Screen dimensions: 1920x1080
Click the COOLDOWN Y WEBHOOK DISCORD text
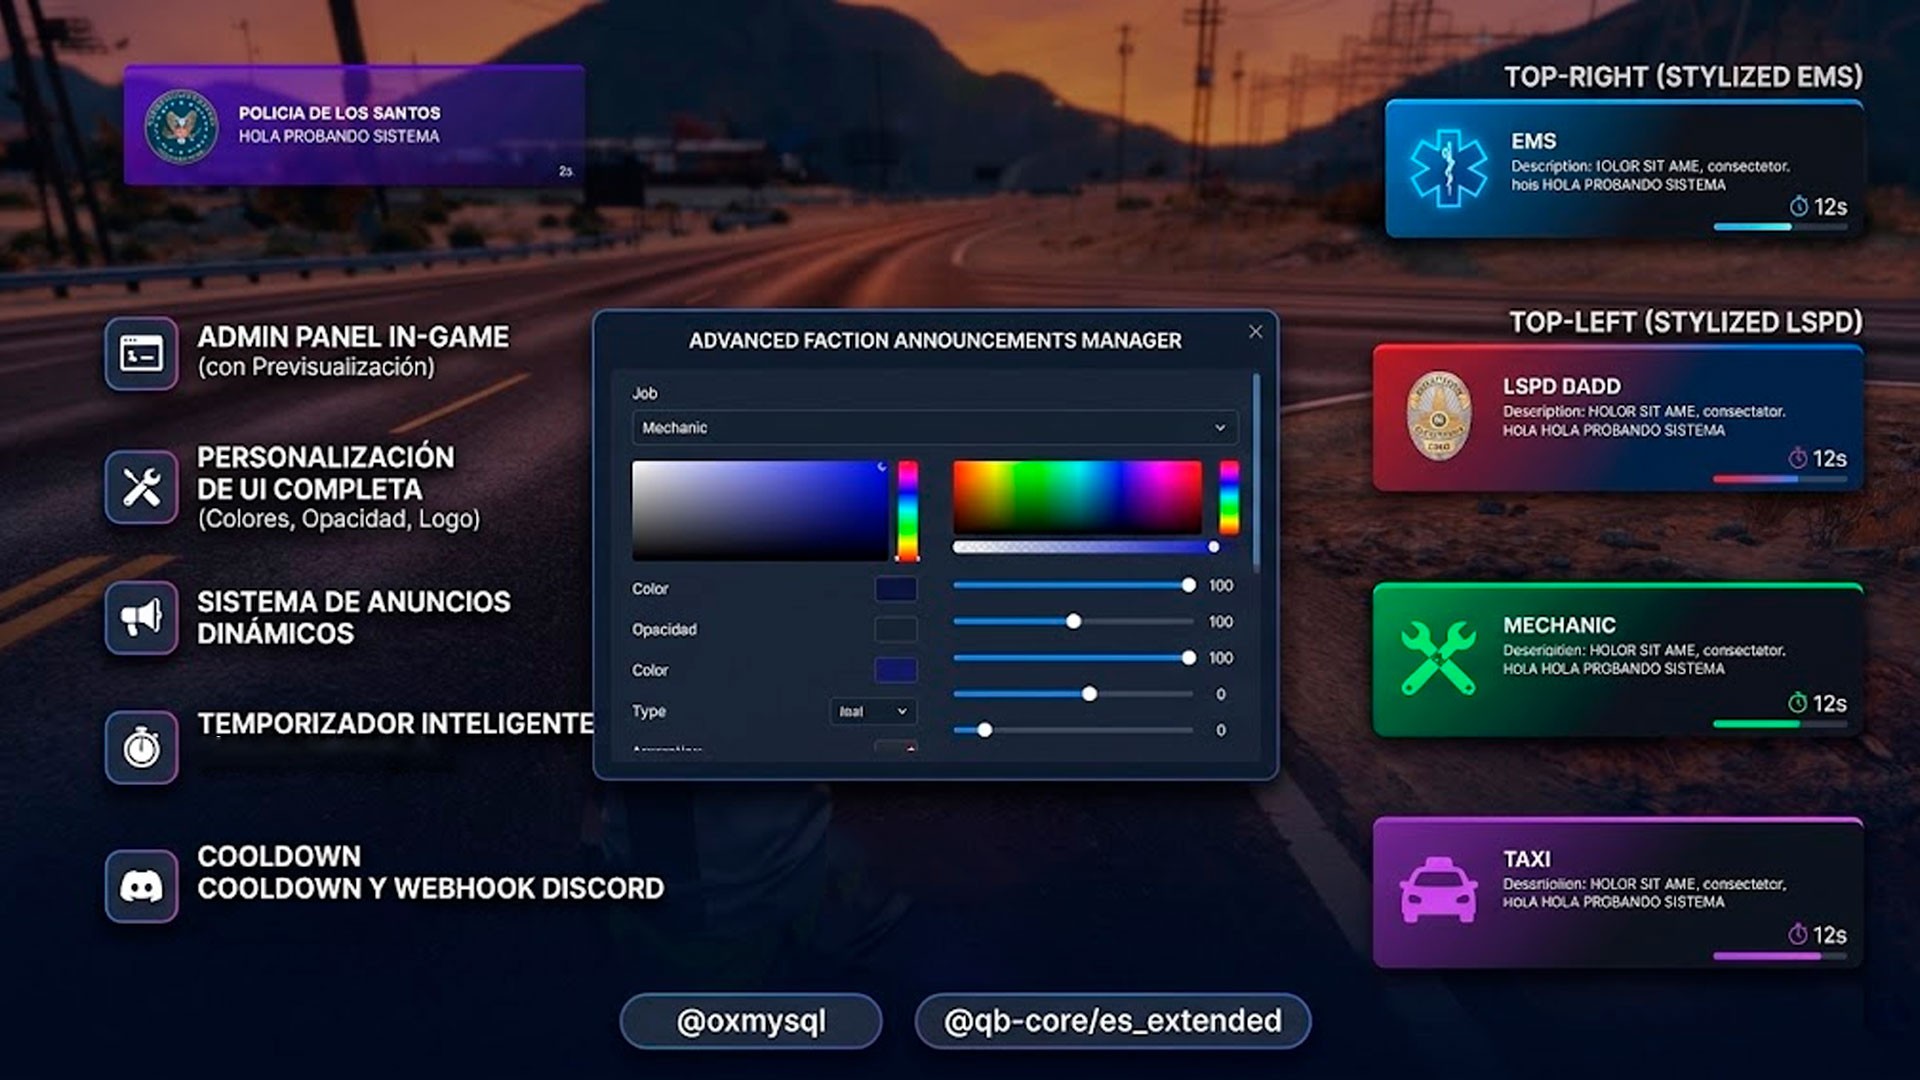tap(430, 888)
